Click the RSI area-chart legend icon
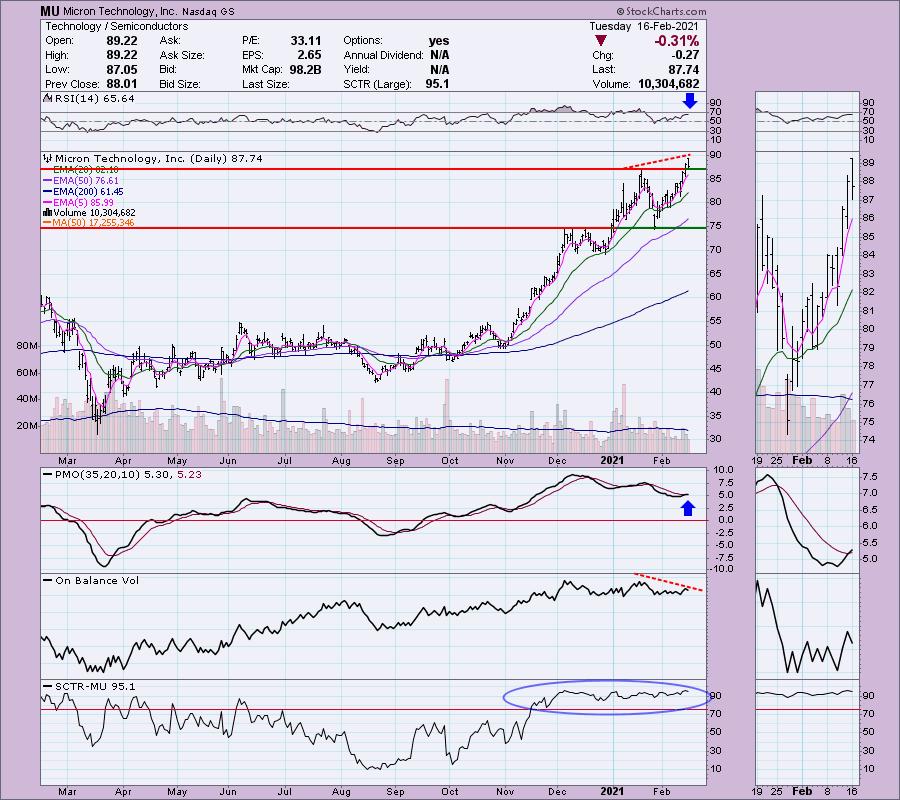Image resolution: width=900 pixels, height=800 pixels. (x=47, y=99)
